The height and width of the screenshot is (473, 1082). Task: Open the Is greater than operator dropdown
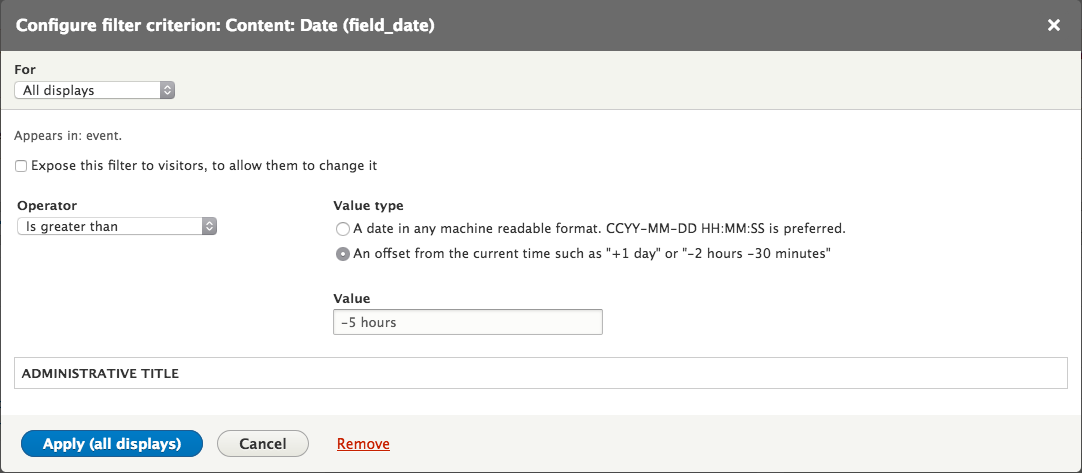click(117, 226)
